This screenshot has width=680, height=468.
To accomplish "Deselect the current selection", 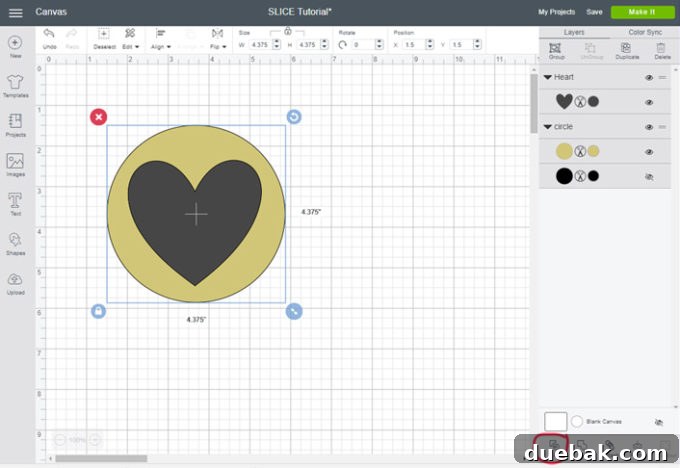I will pyautogui.click(x=104, y=38).
